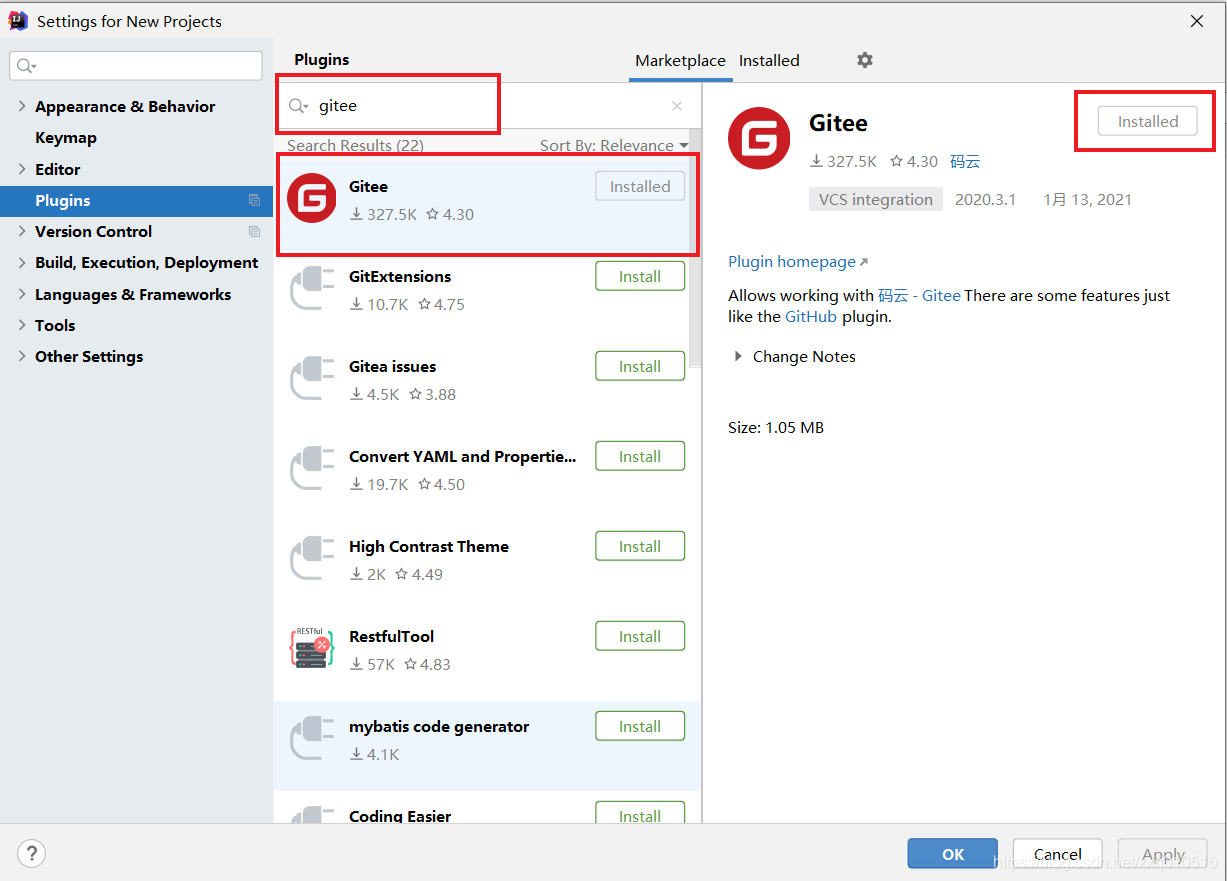1227x881 pixels.
Task: Install the mybatis code generator plugin
Action: pos(640,726)
